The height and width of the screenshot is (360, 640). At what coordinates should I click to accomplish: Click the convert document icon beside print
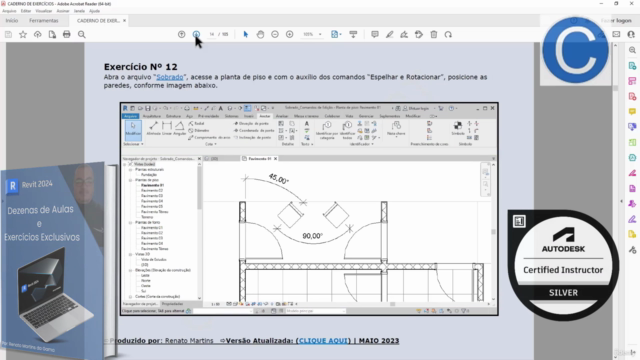[52, 35]
